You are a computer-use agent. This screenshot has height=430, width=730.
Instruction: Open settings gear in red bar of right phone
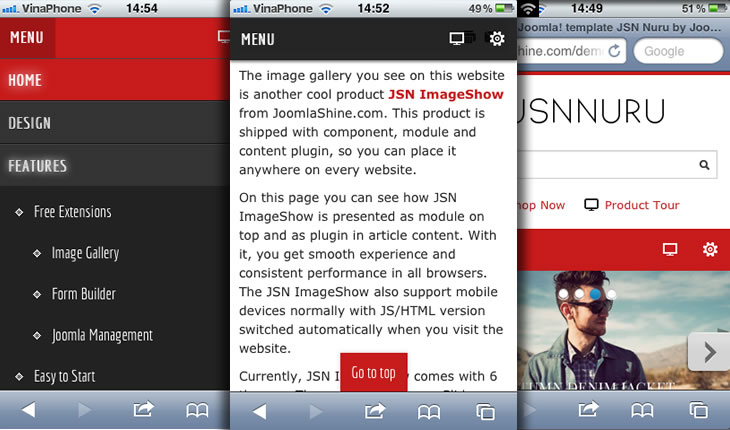click(x=710, y=249)
